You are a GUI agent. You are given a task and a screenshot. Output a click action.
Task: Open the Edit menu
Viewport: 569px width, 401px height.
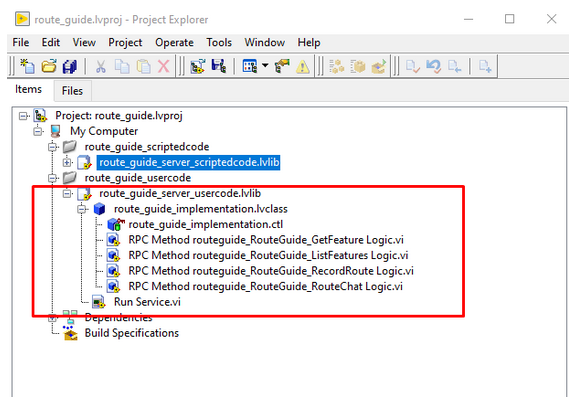coord(50,42)
